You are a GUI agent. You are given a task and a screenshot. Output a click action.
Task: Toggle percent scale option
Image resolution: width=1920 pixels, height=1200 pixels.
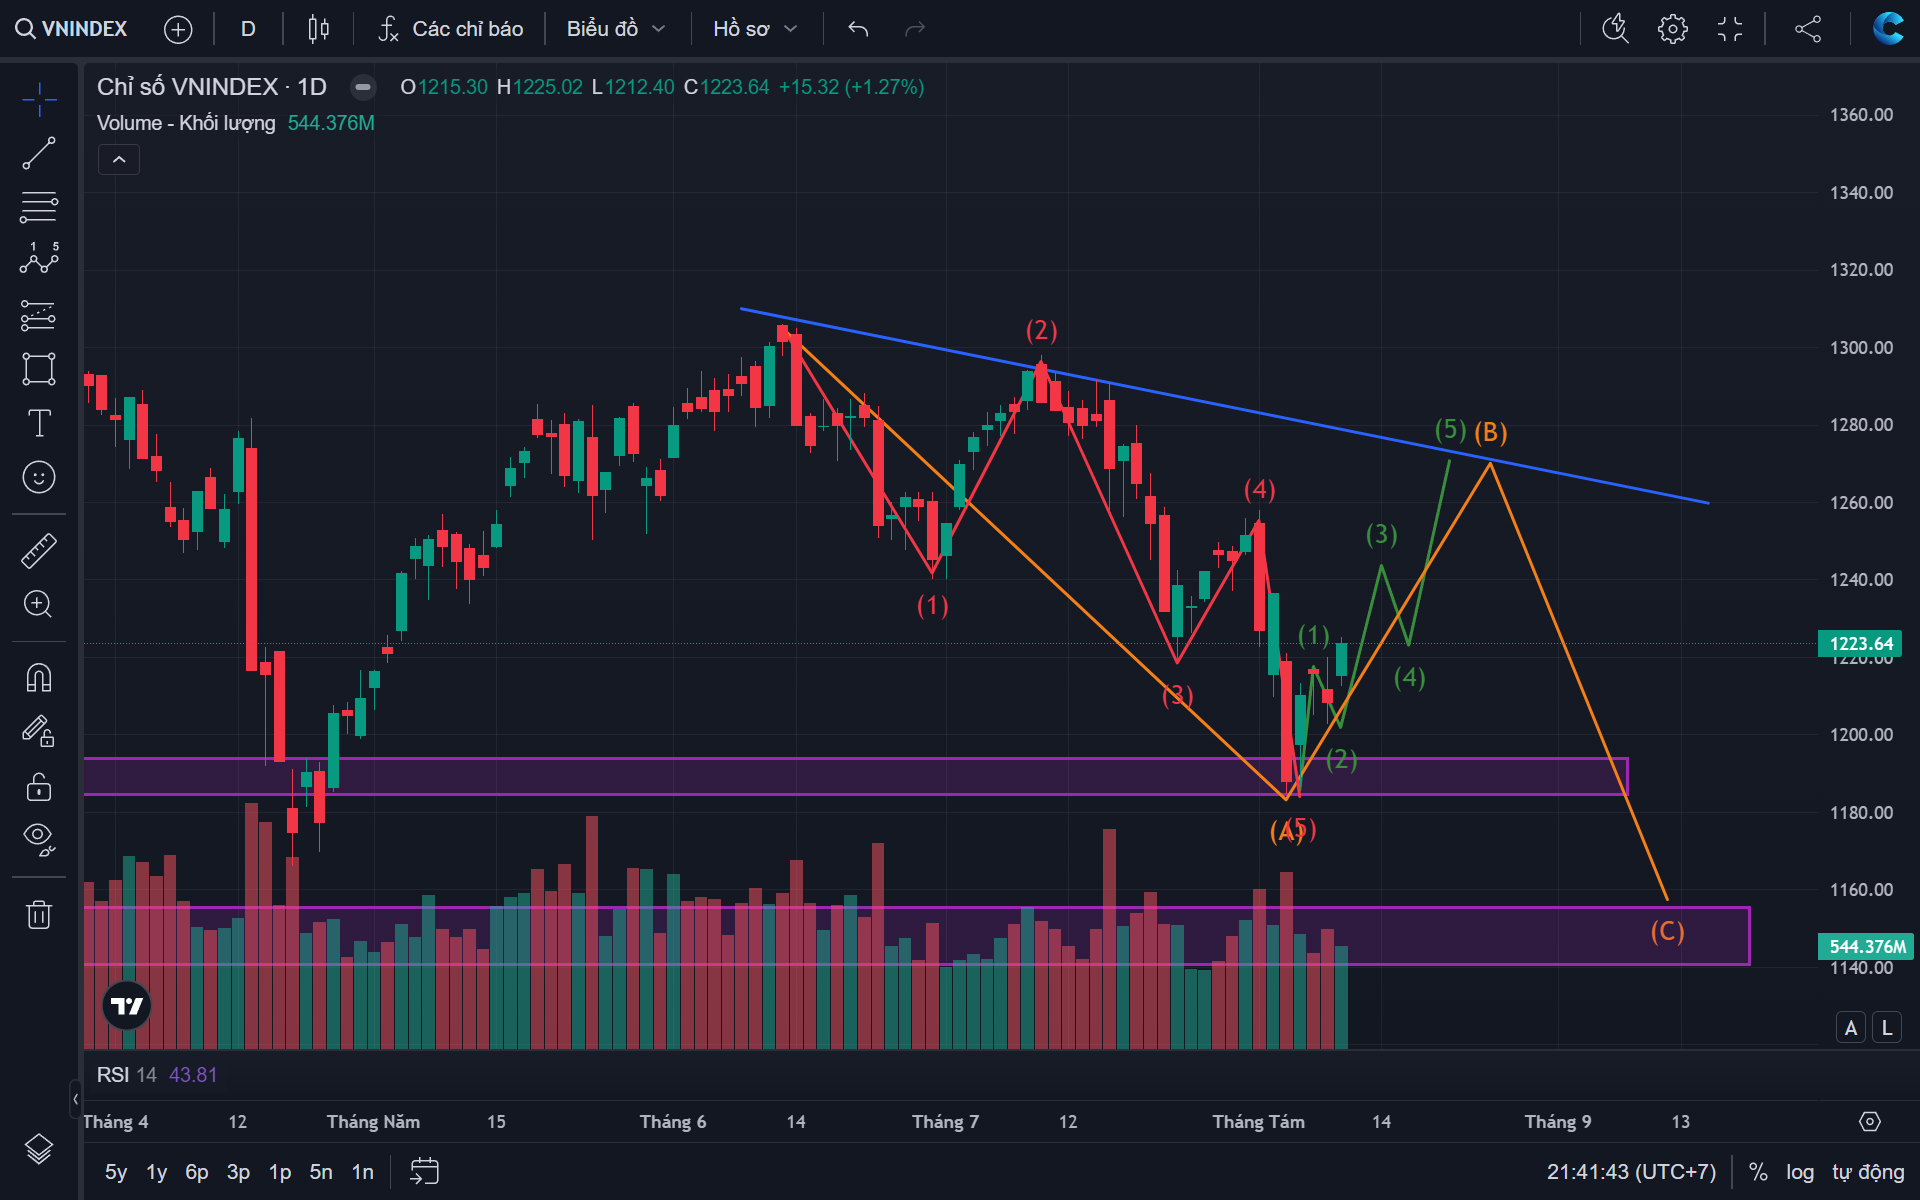pyautogui.click(x=1758, y=1172)
